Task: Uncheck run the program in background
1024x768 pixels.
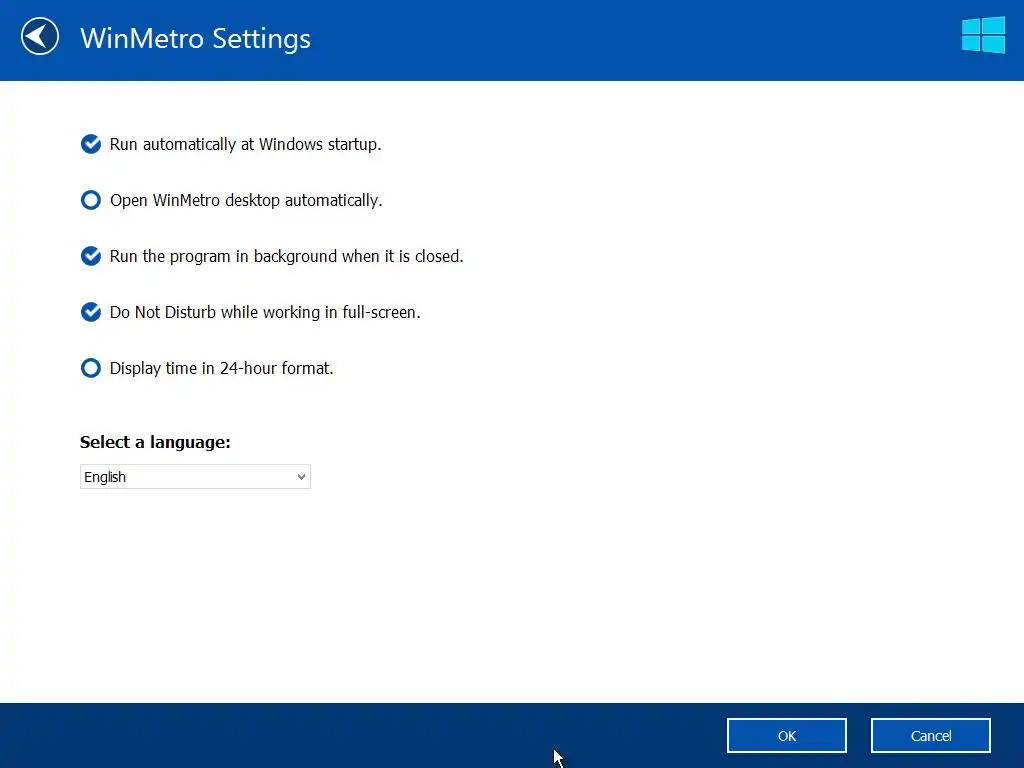Action: coord(91,256)
